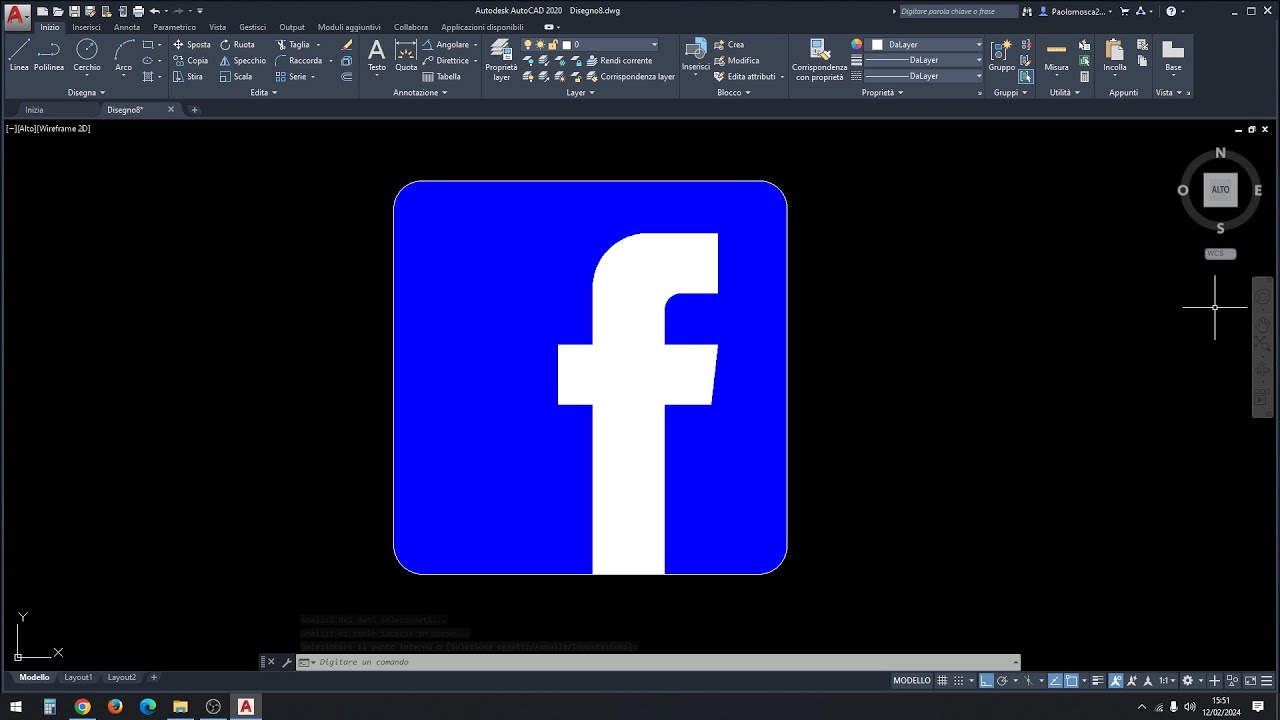Toggle isometric drafting in status bar

point(1029,680)
